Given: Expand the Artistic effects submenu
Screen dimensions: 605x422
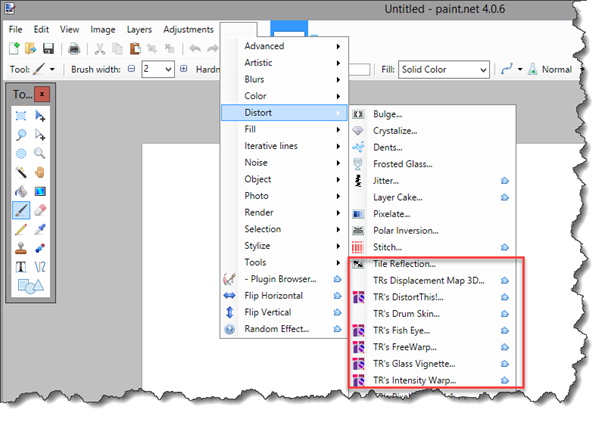Looking at the screenshot, I should click(x=284, y=63).
